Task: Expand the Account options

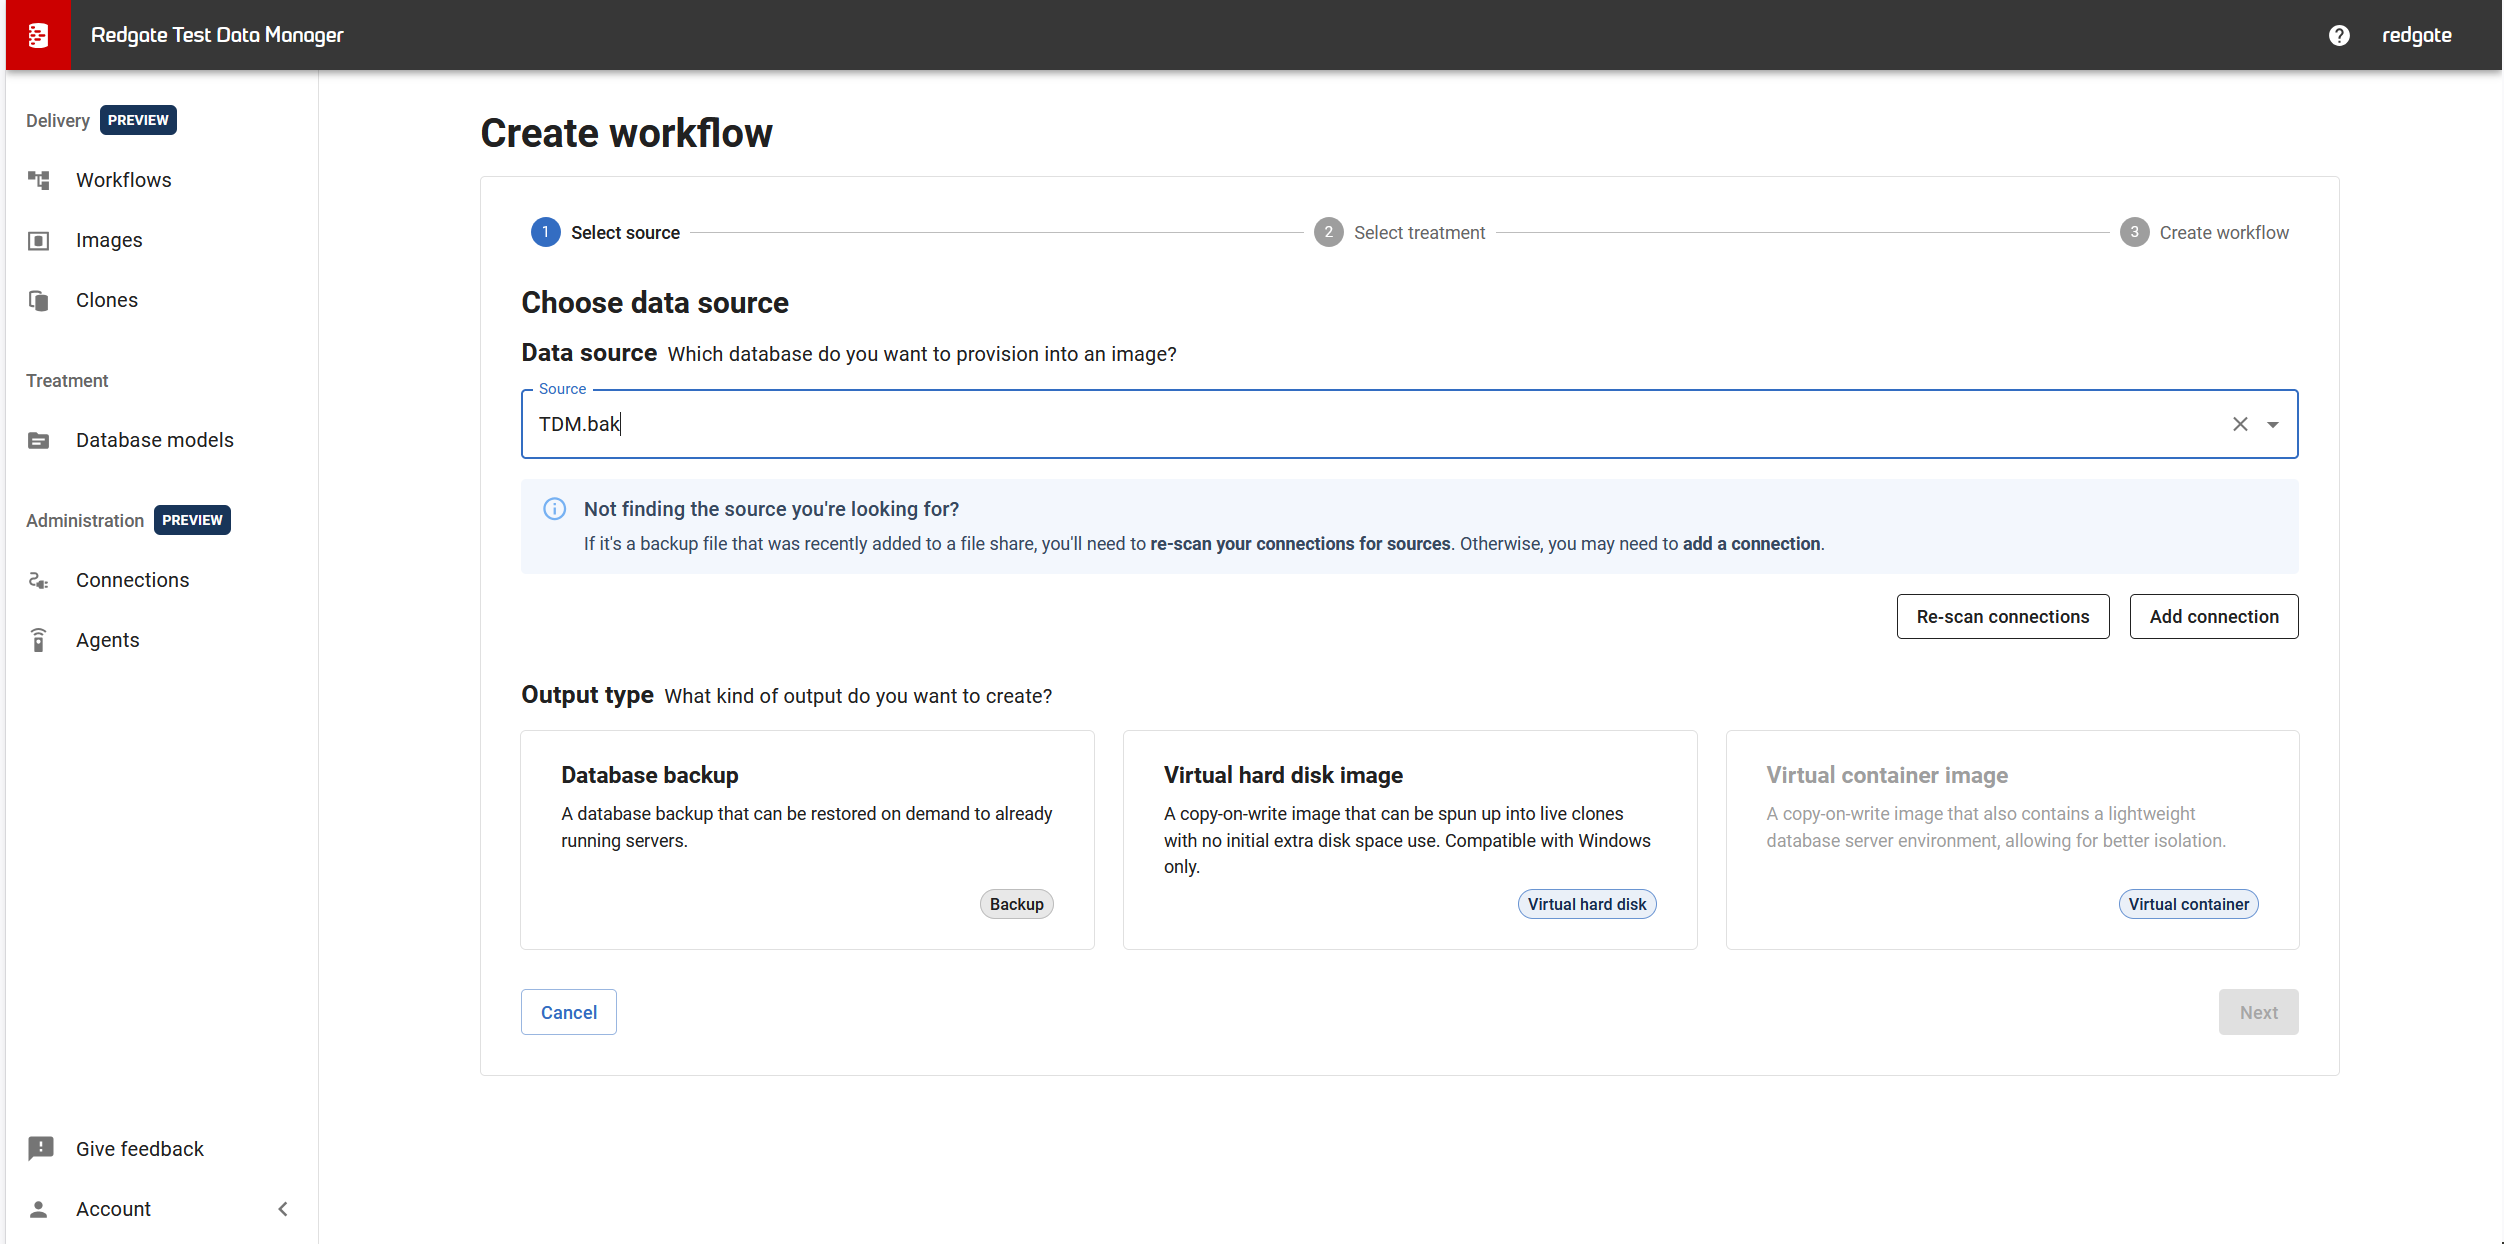Action: (113, 1208)
